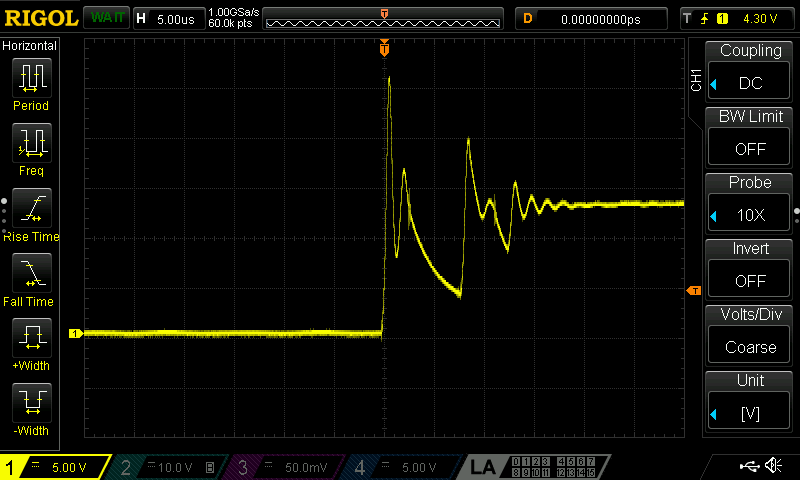Click the LA logic analyzer button
This screenshot has width=800, height=480.
[x=483, y=467]
